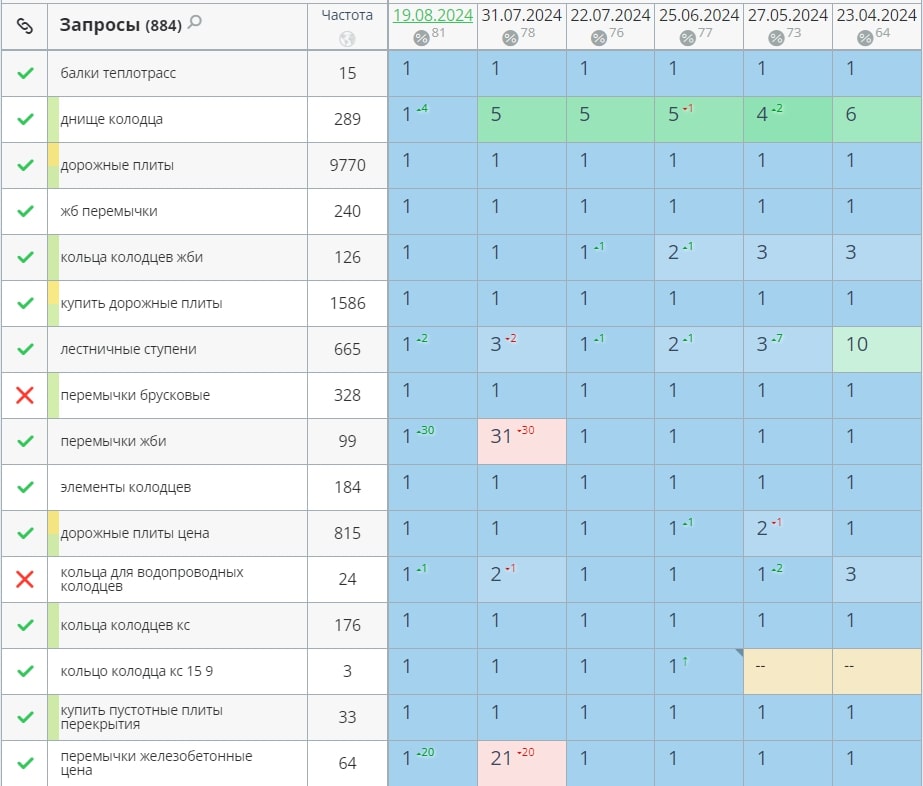Click percent icon under 23.04.2024
The width and height of the screenshot is (923, 786).
[x=866, y=38]
